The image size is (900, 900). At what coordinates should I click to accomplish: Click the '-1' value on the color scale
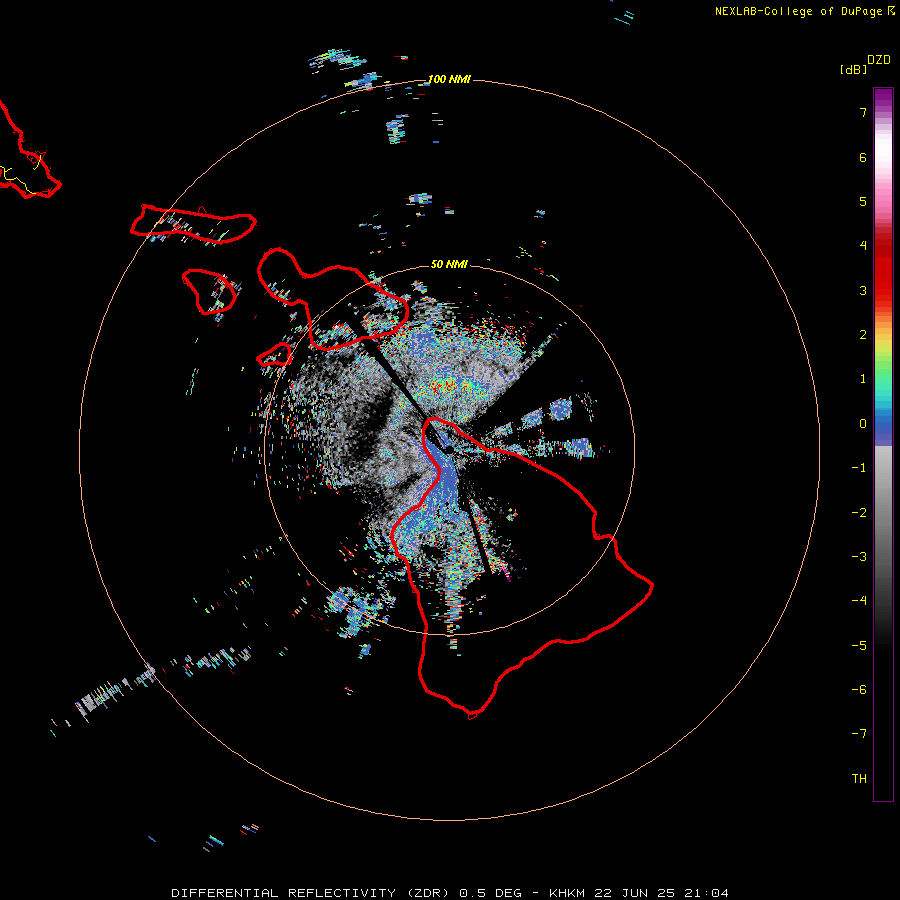(x=859, y=468)
